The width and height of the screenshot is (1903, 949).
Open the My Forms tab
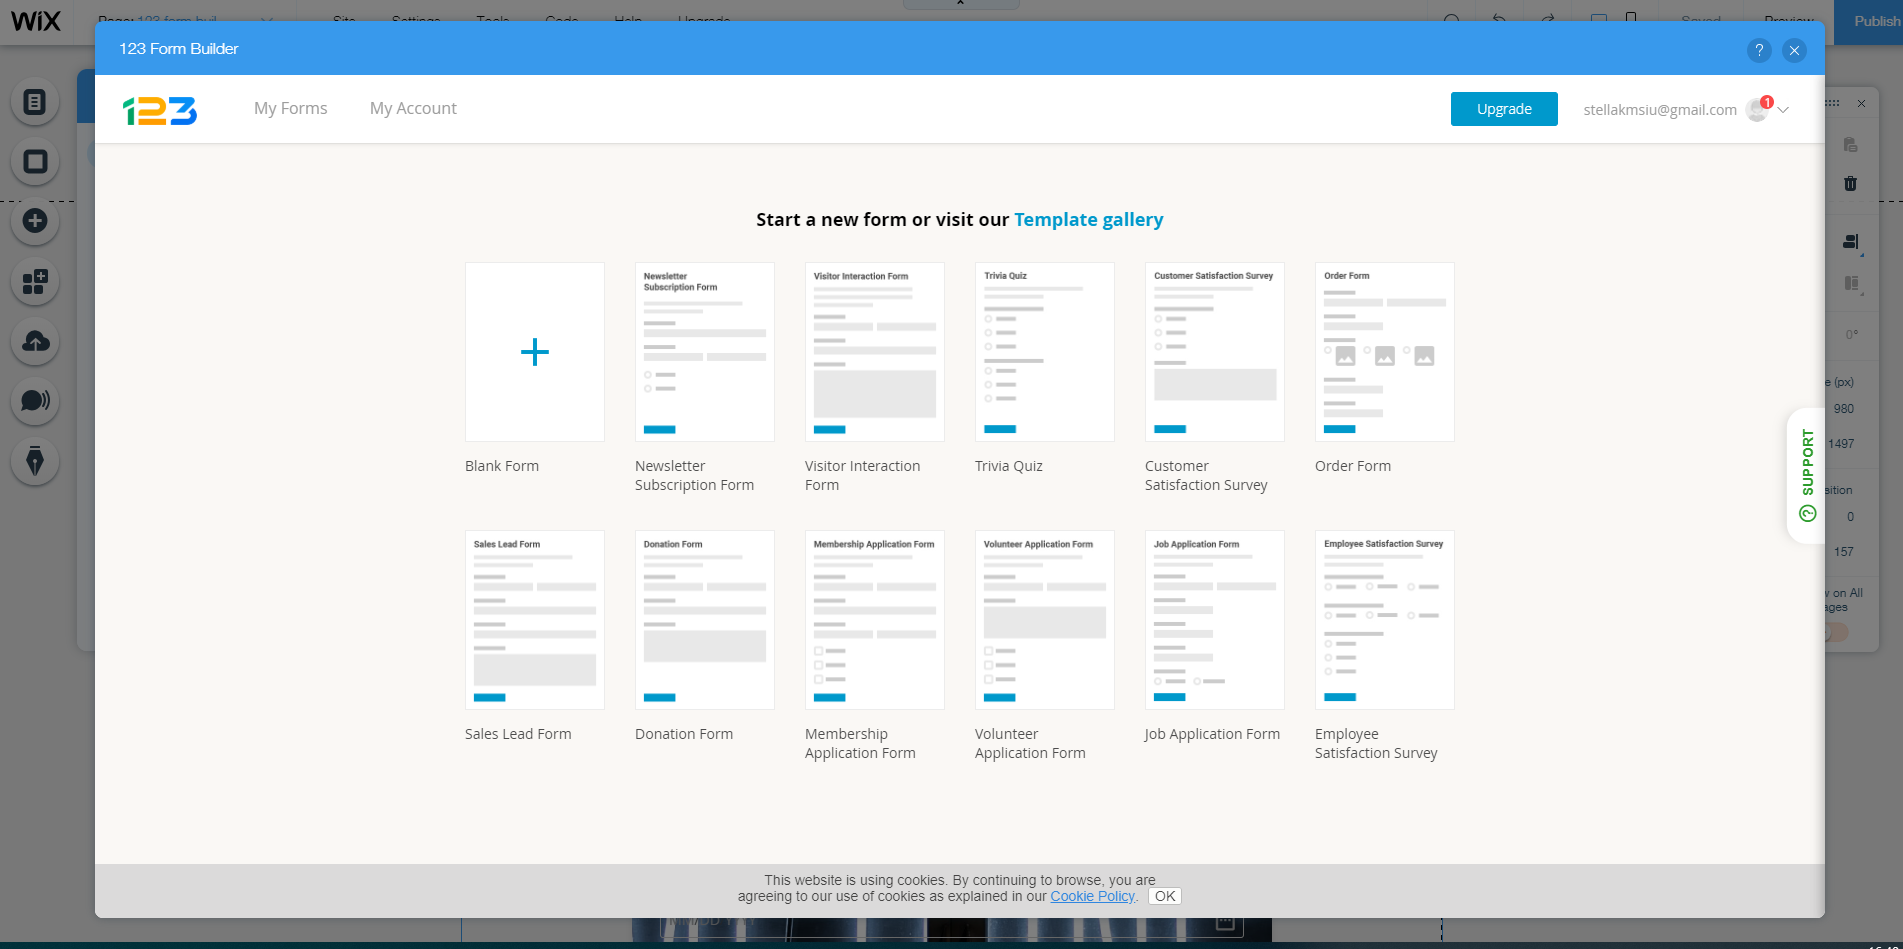290,108
